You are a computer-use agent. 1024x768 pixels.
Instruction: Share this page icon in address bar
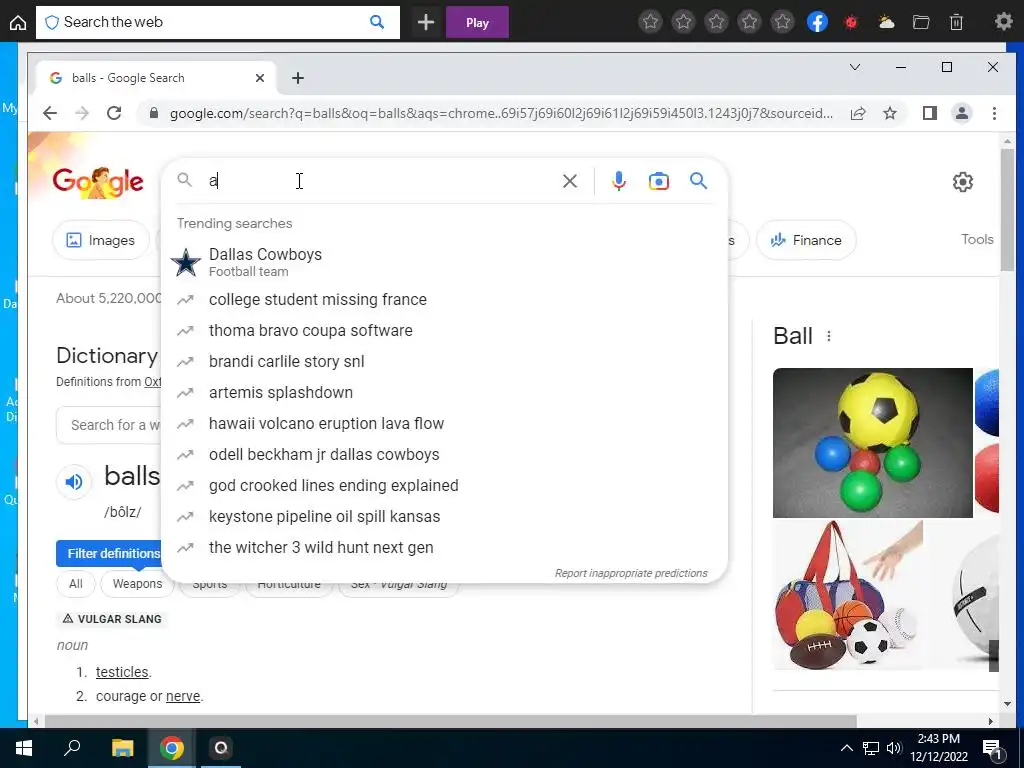click(x=858, y=113)
